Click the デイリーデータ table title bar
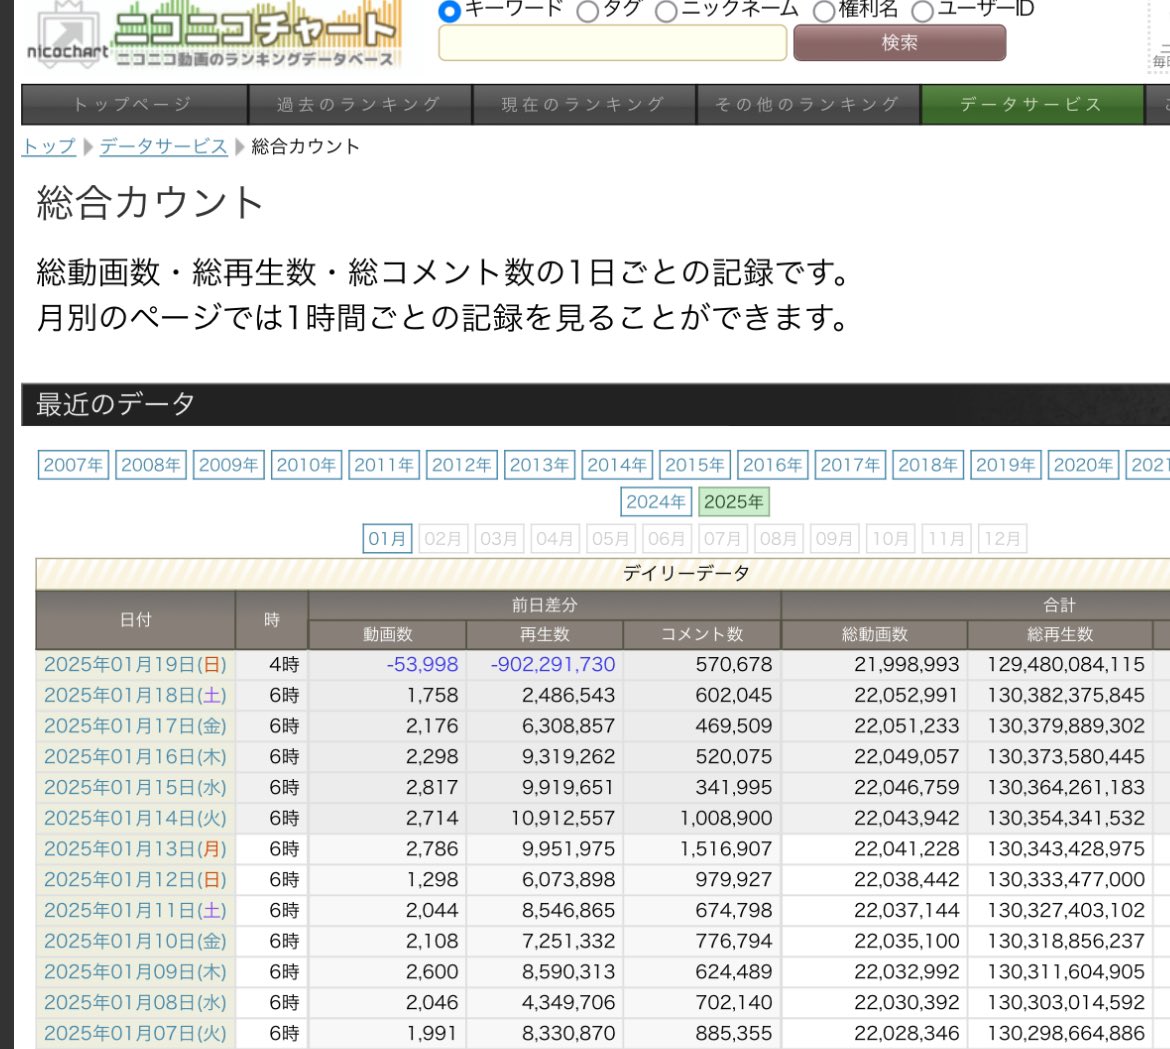Image resolution: width=1170 pixels, height=1049 pixels. pos(603,573)
